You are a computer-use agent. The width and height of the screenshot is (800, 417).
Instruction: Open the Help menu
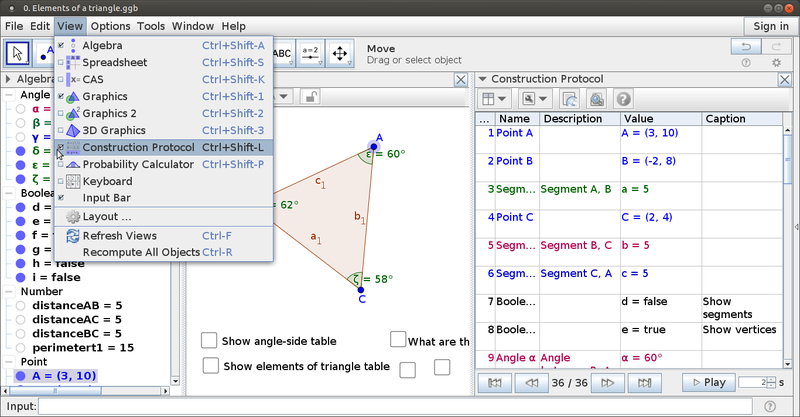[234, 26]
